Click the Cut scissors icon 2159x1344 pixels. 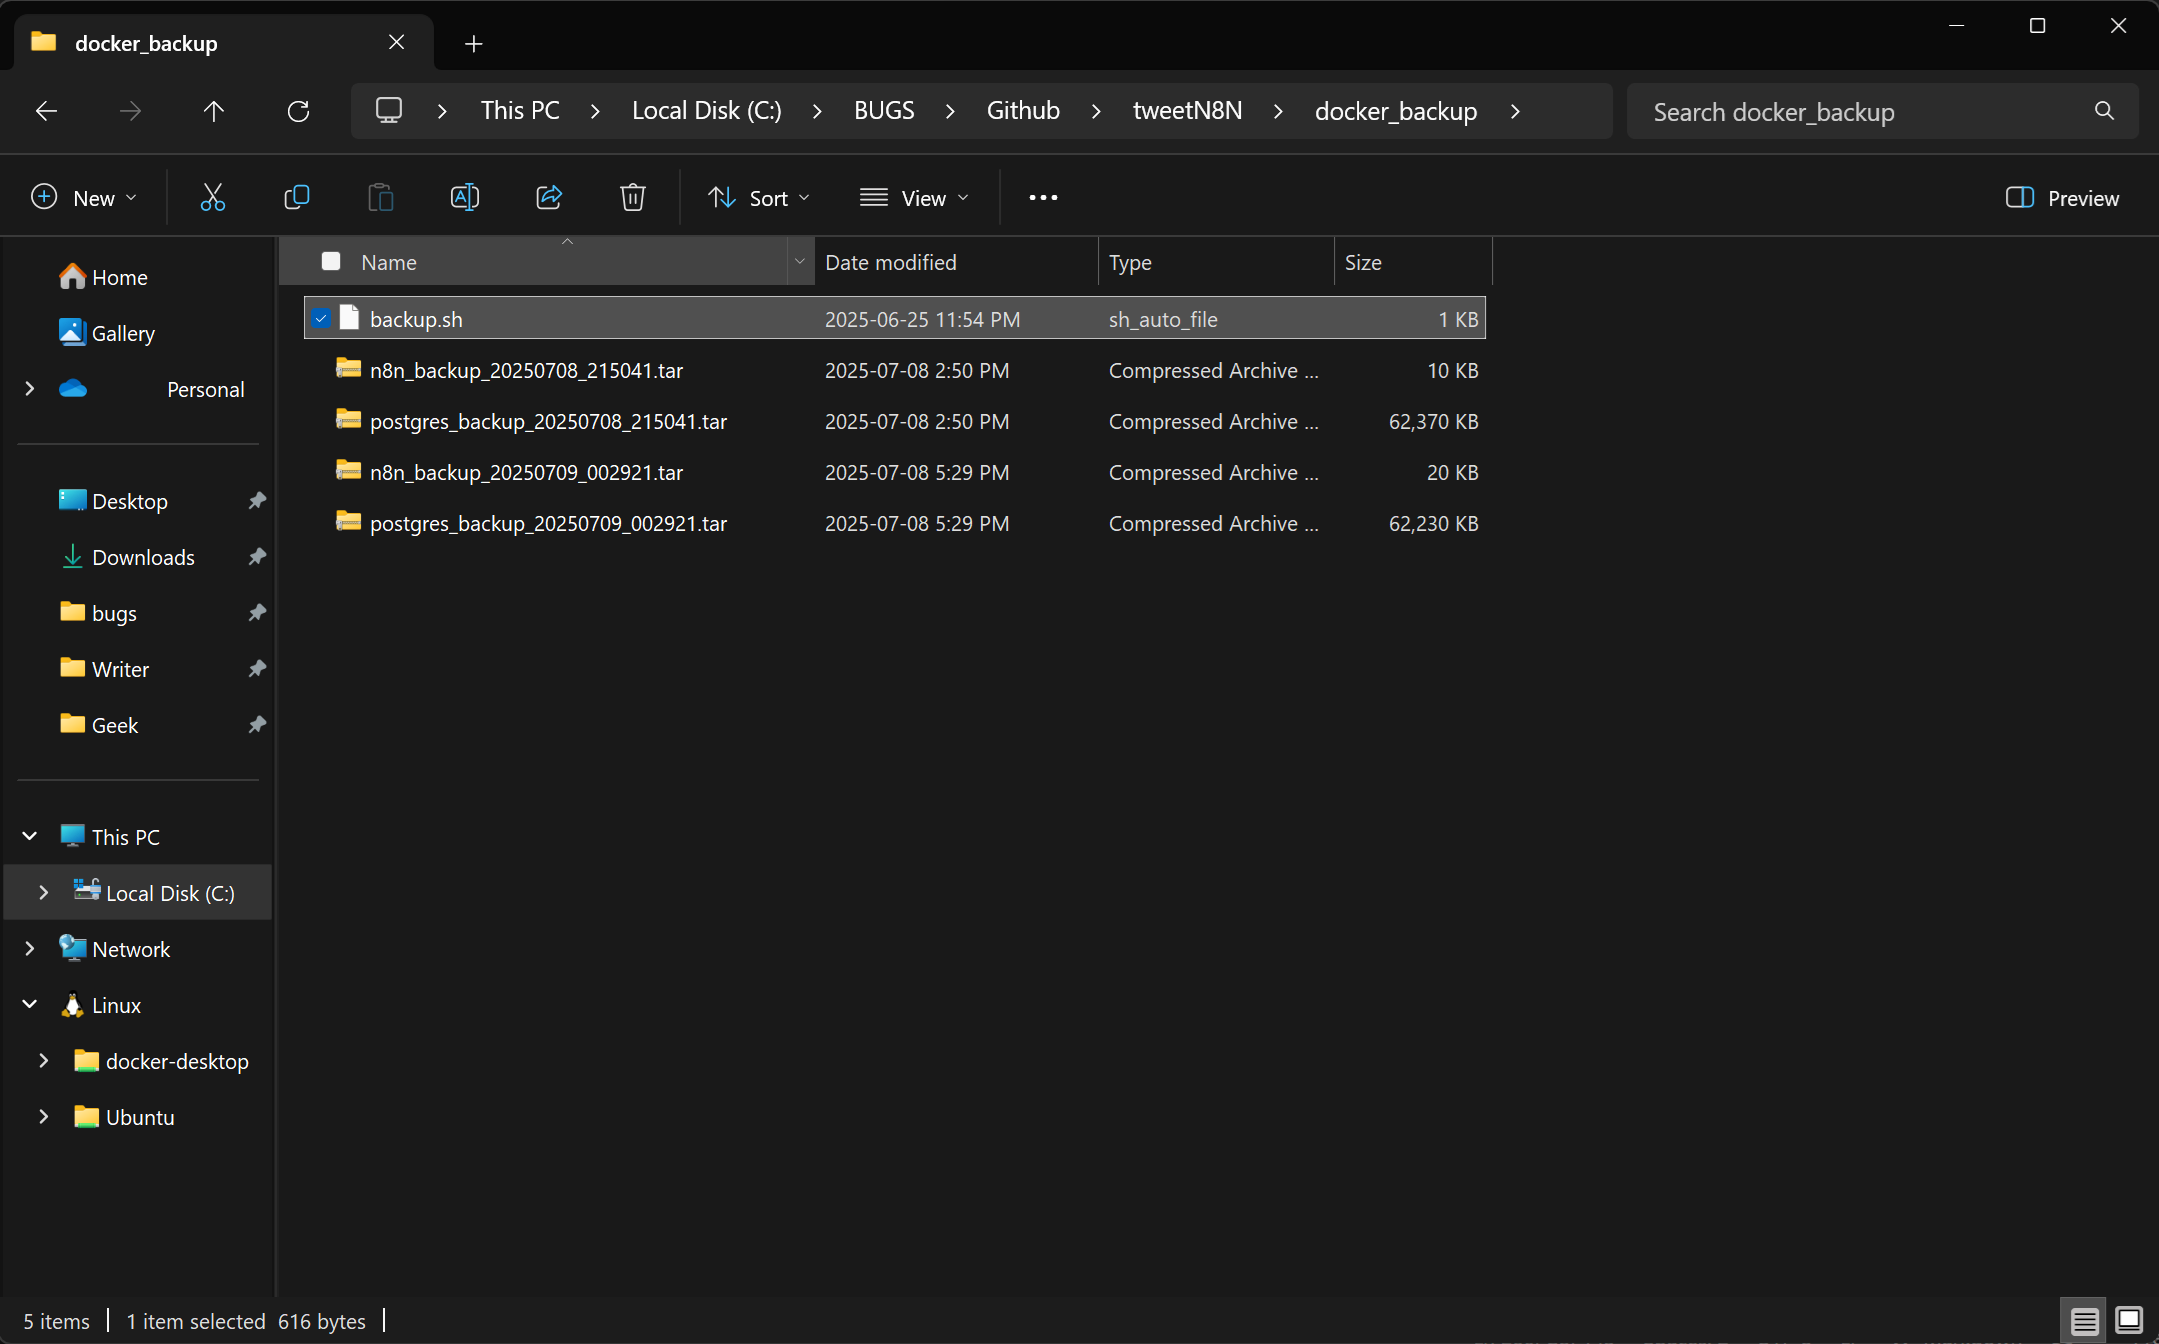point(212,197)
